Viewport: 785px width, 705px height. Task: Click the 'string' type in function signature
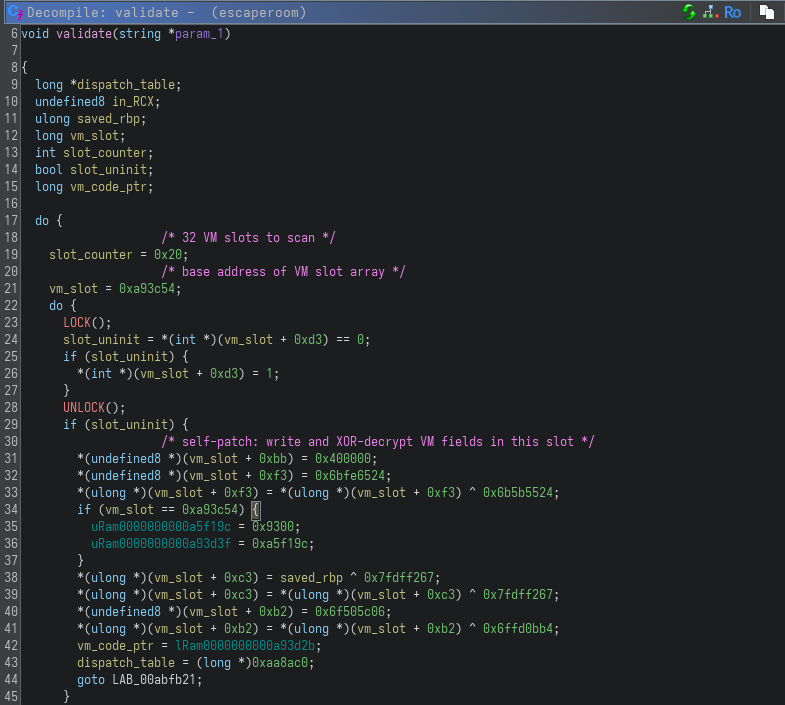tap(140, 34)
